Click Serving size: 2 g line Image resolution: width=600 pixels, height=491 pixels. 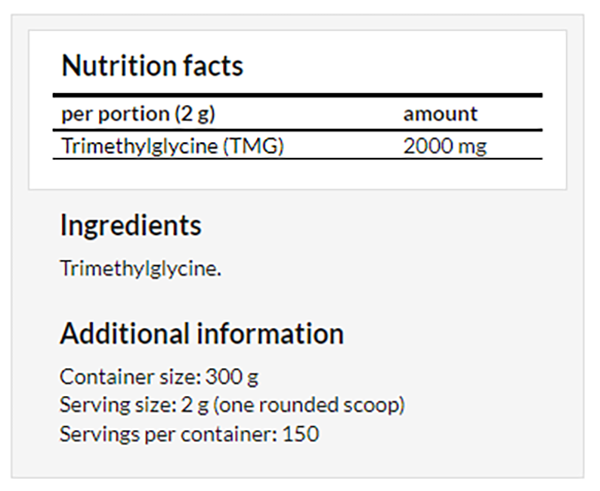(232, 405)
